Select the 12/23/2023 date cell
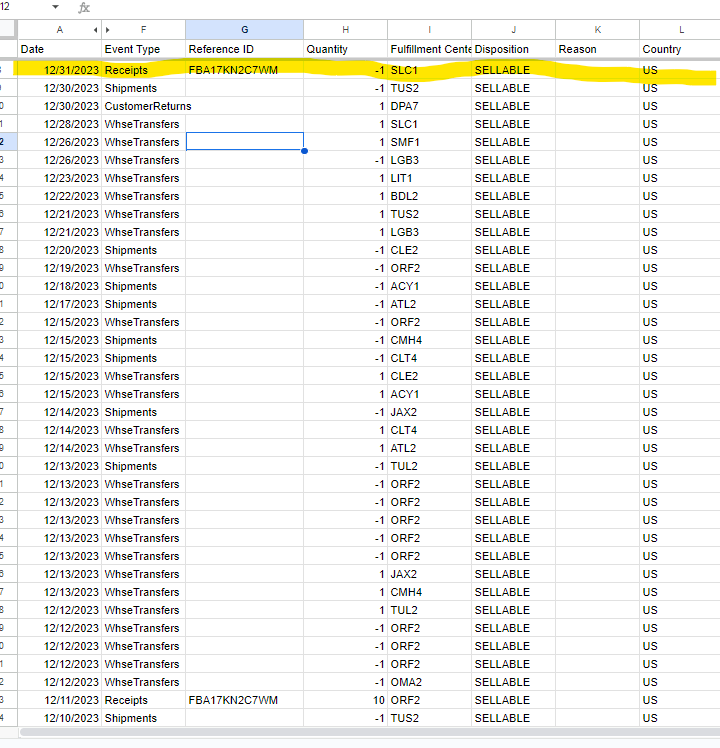Image resolution: width=720 pixels, height=748 pixels. pos(60,178)
